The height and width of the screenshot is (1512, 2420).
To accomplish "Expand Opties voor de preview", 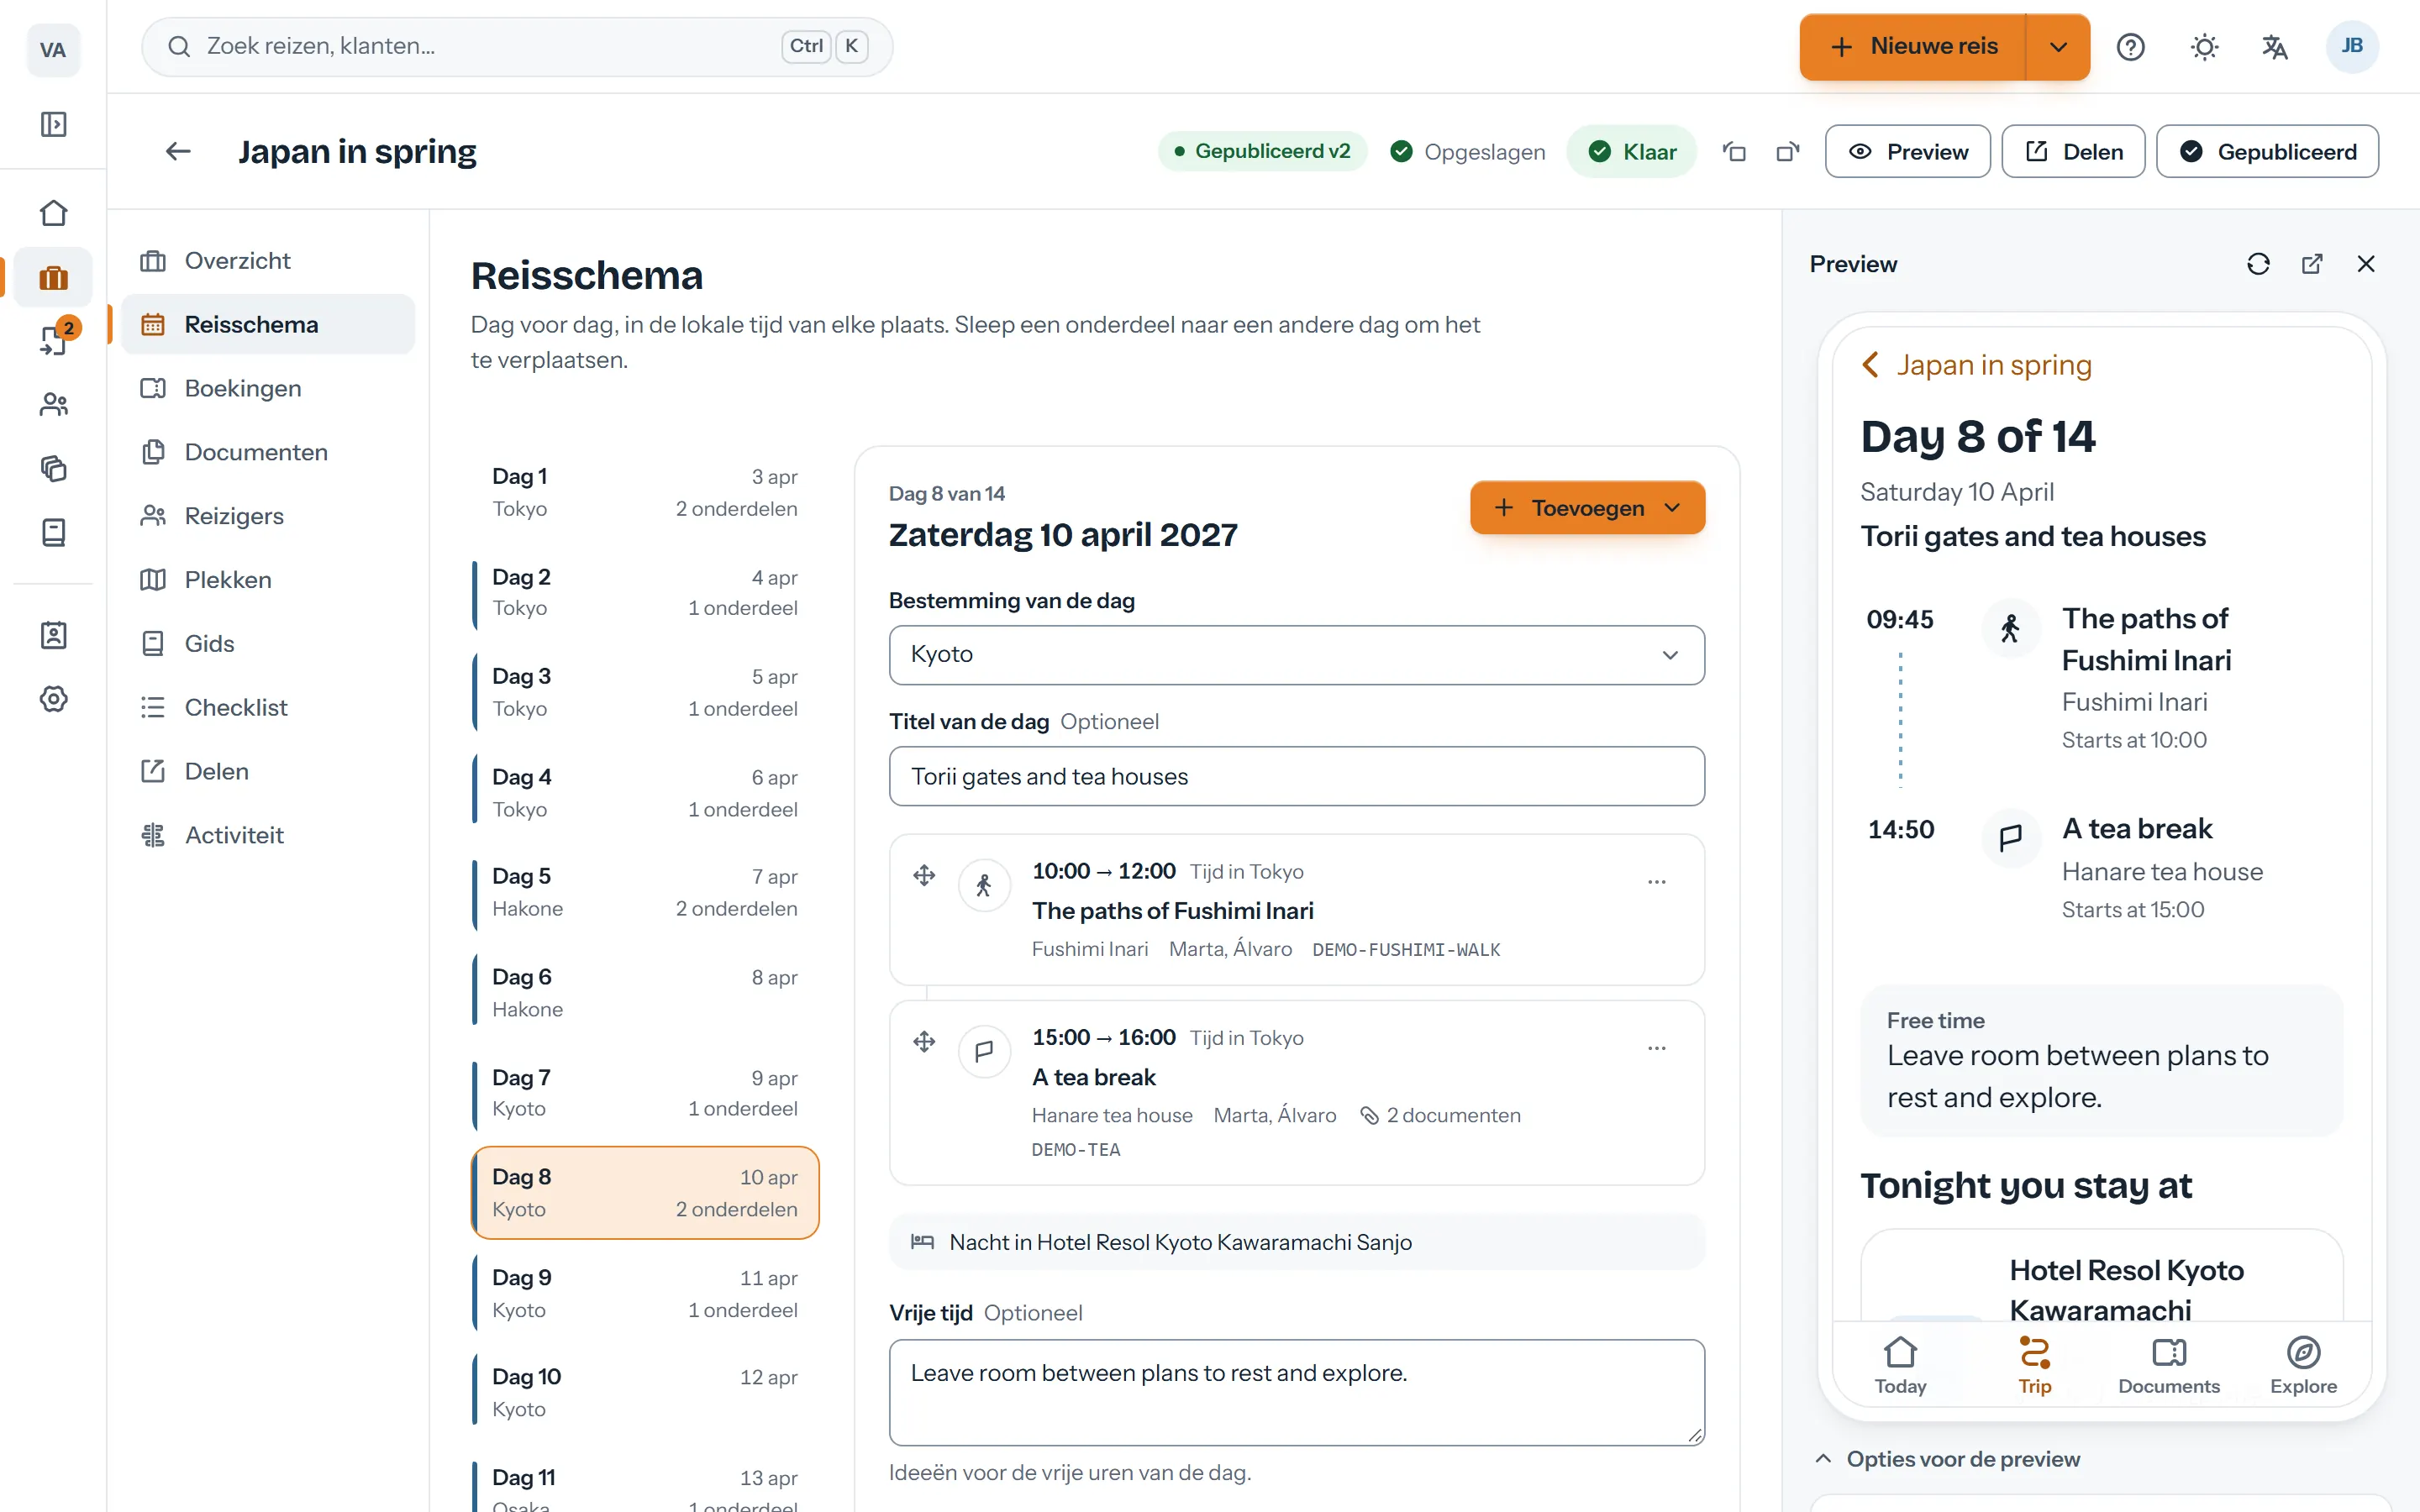I will coord(1948,1459).
